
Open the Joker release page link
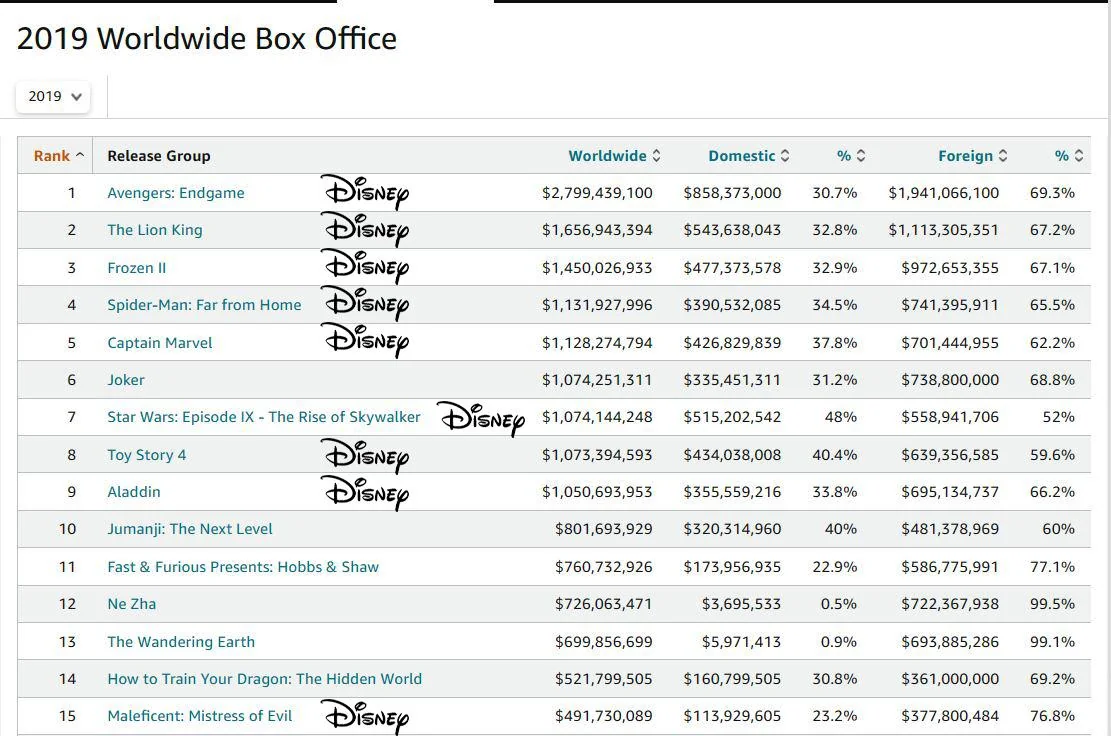(x=126, y=379)
